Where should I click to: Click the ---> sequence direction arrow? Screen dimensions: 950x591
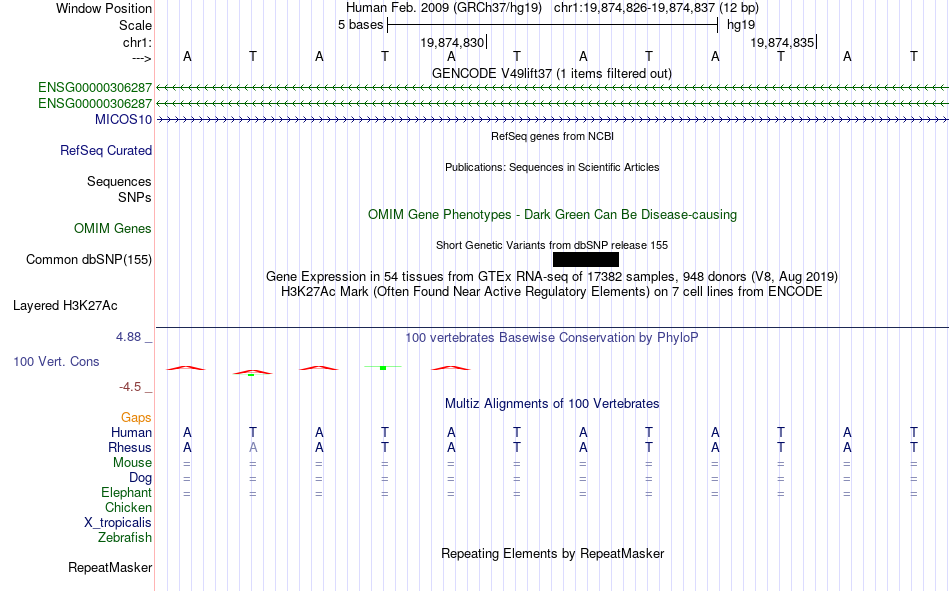(141, 58)
